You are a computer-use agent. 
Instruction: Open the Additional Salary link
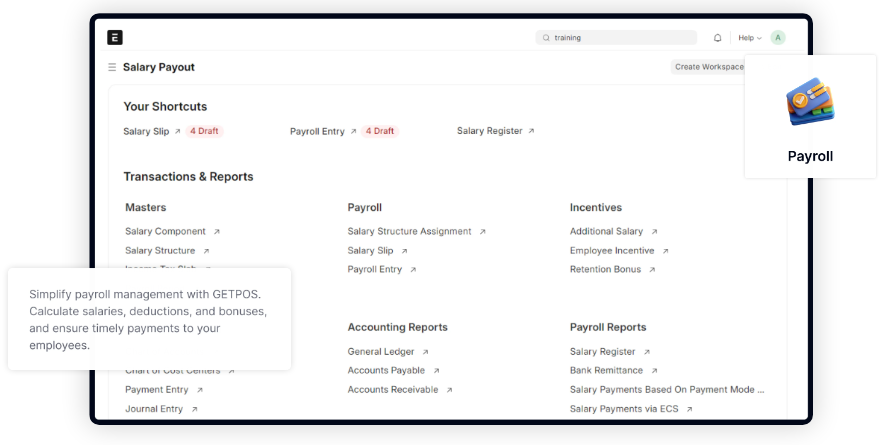point(606,231)
